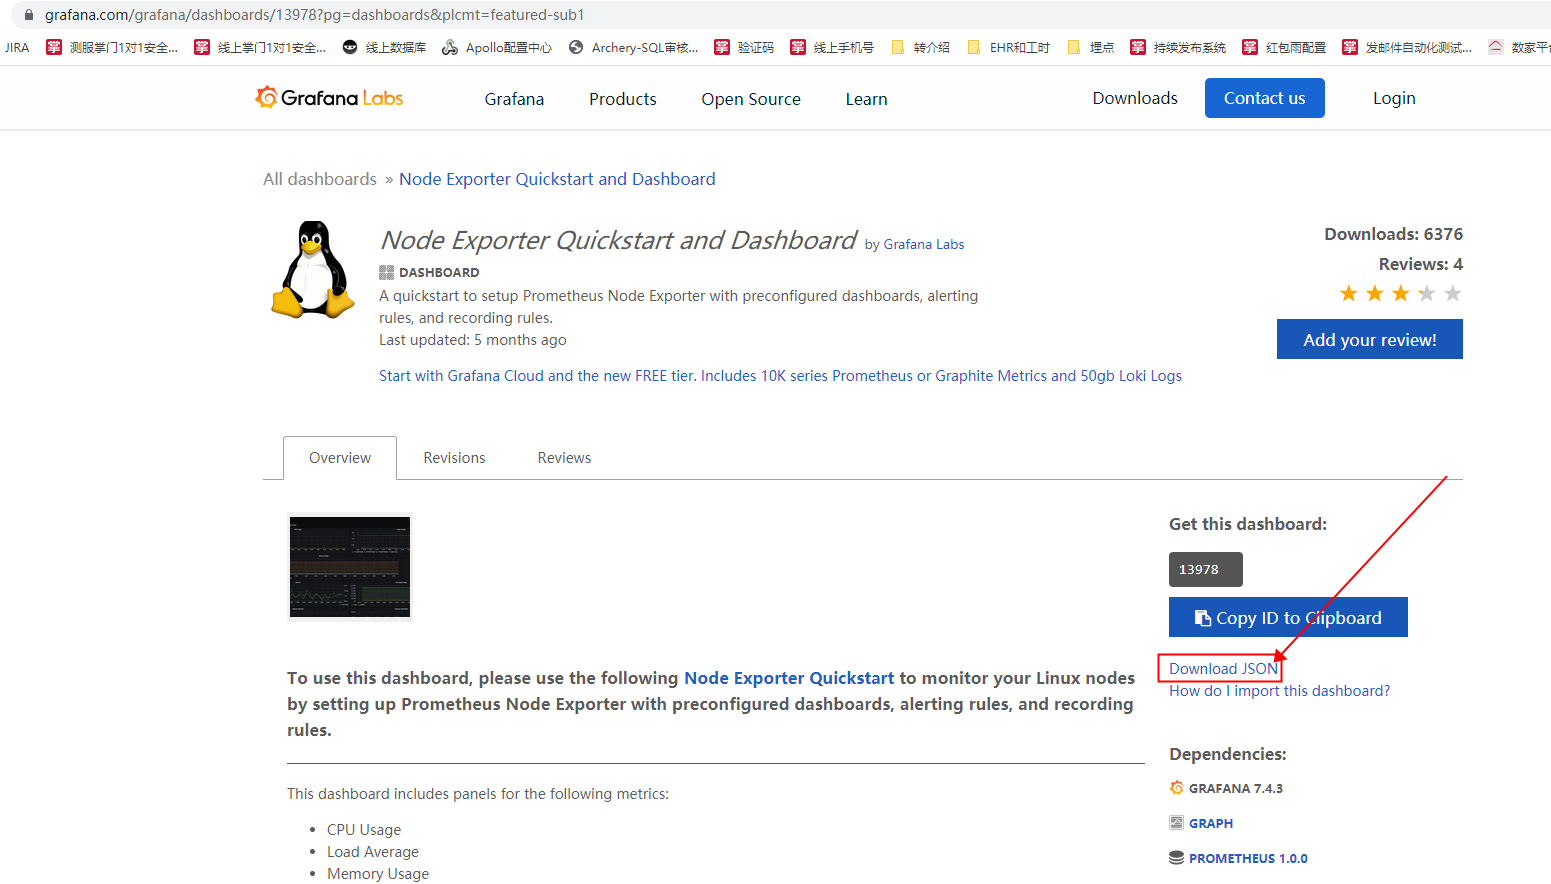Open How do I import this dashboard?

pyautogui.click(x=1279, y=691)
